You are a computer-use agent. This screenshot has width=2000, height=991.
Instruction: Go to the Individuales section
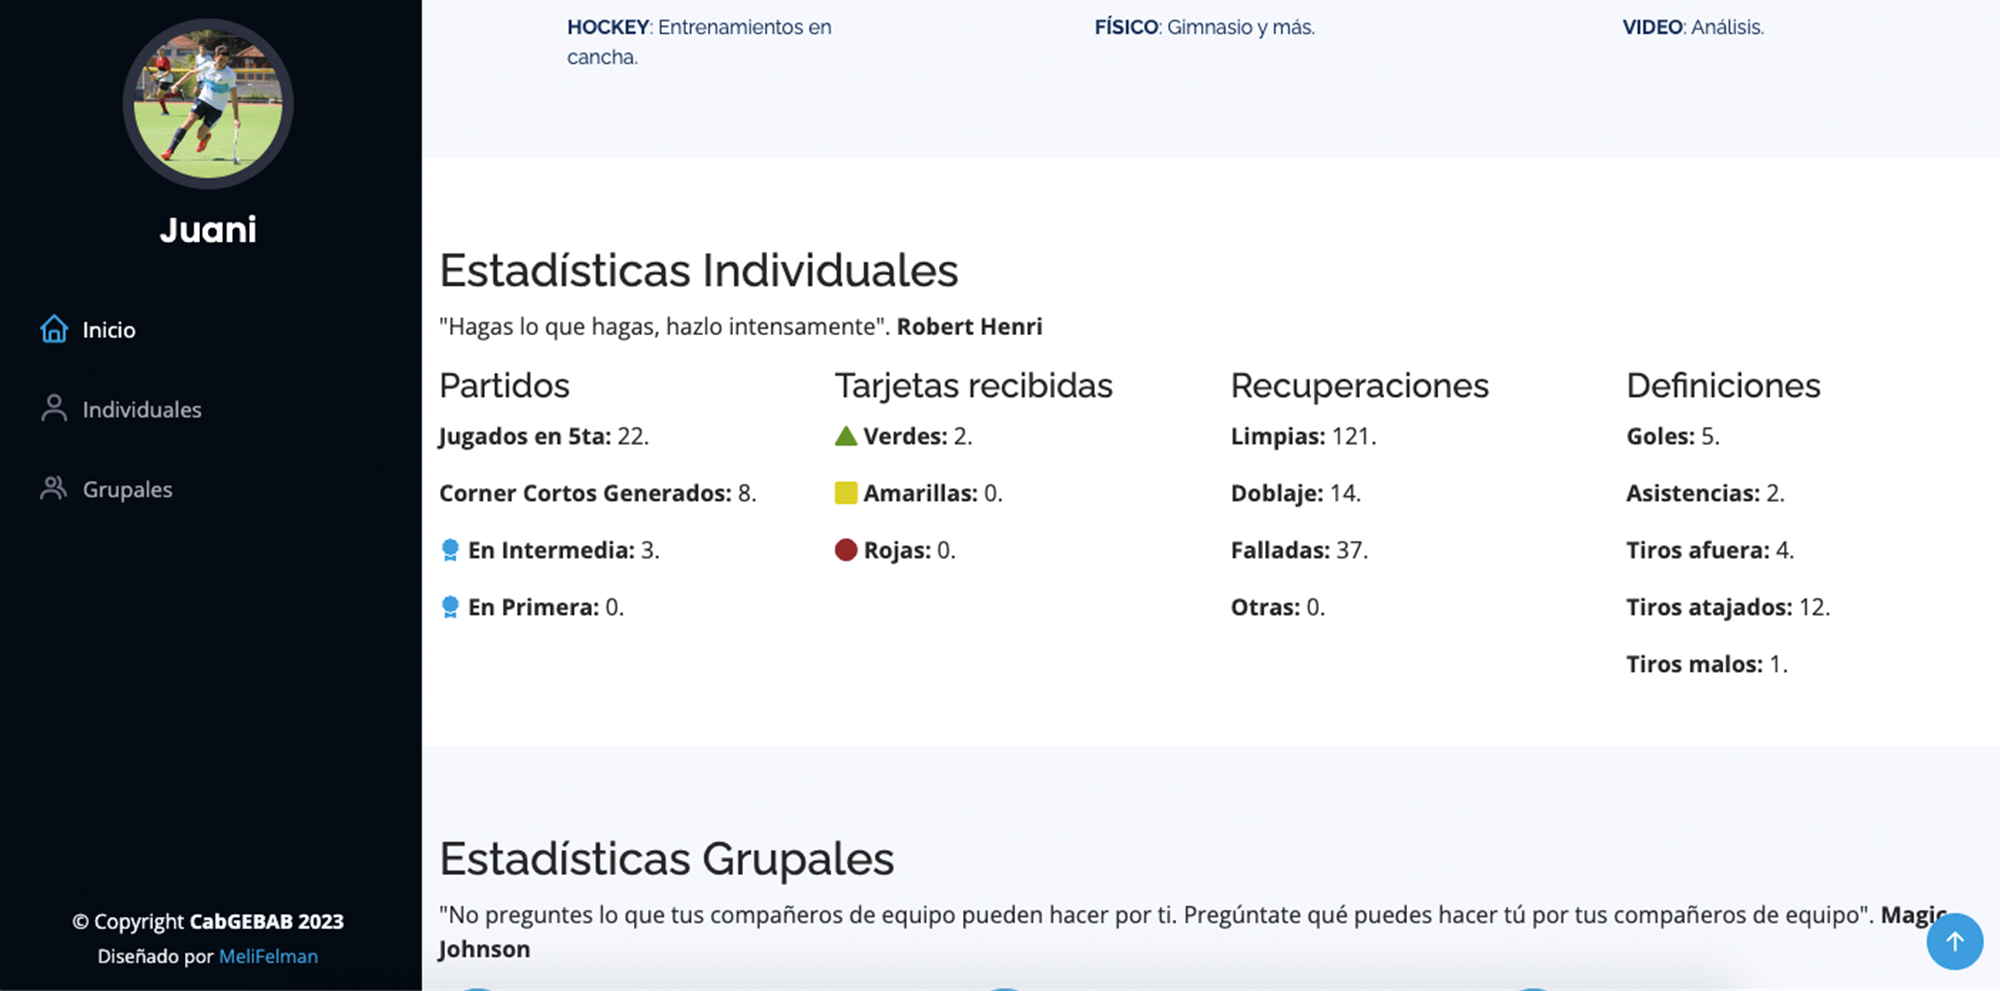(142, 409)
